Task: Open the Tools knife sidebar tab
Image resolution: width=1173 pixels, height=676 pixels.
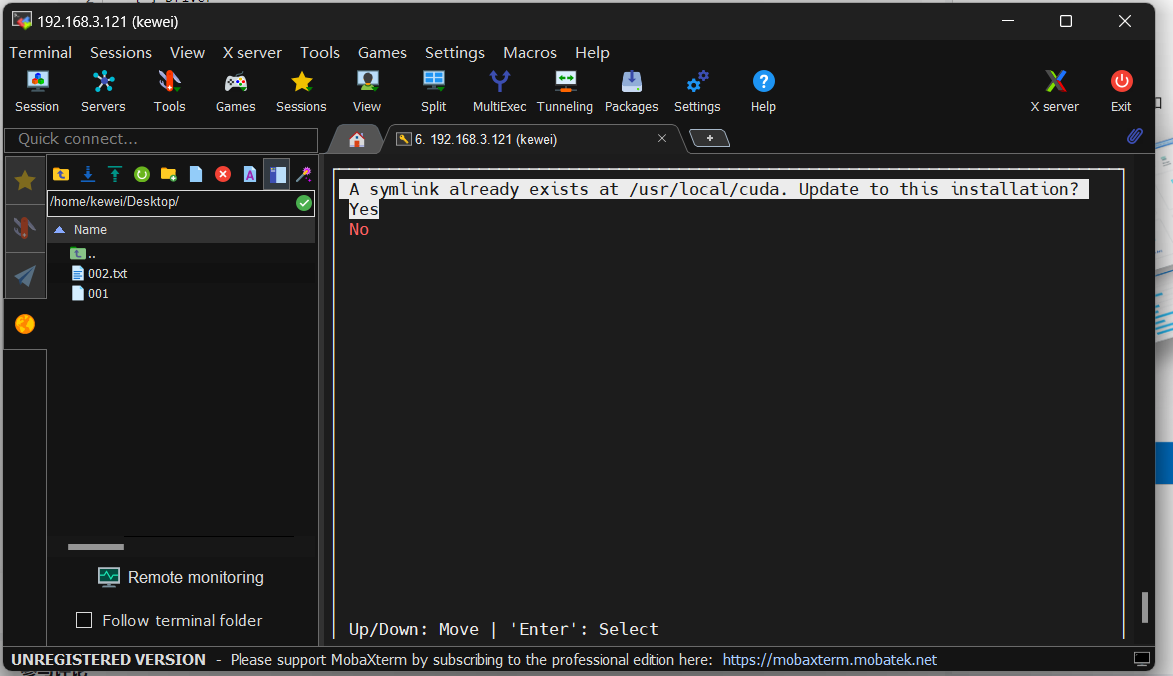Action: click(25, 227)
